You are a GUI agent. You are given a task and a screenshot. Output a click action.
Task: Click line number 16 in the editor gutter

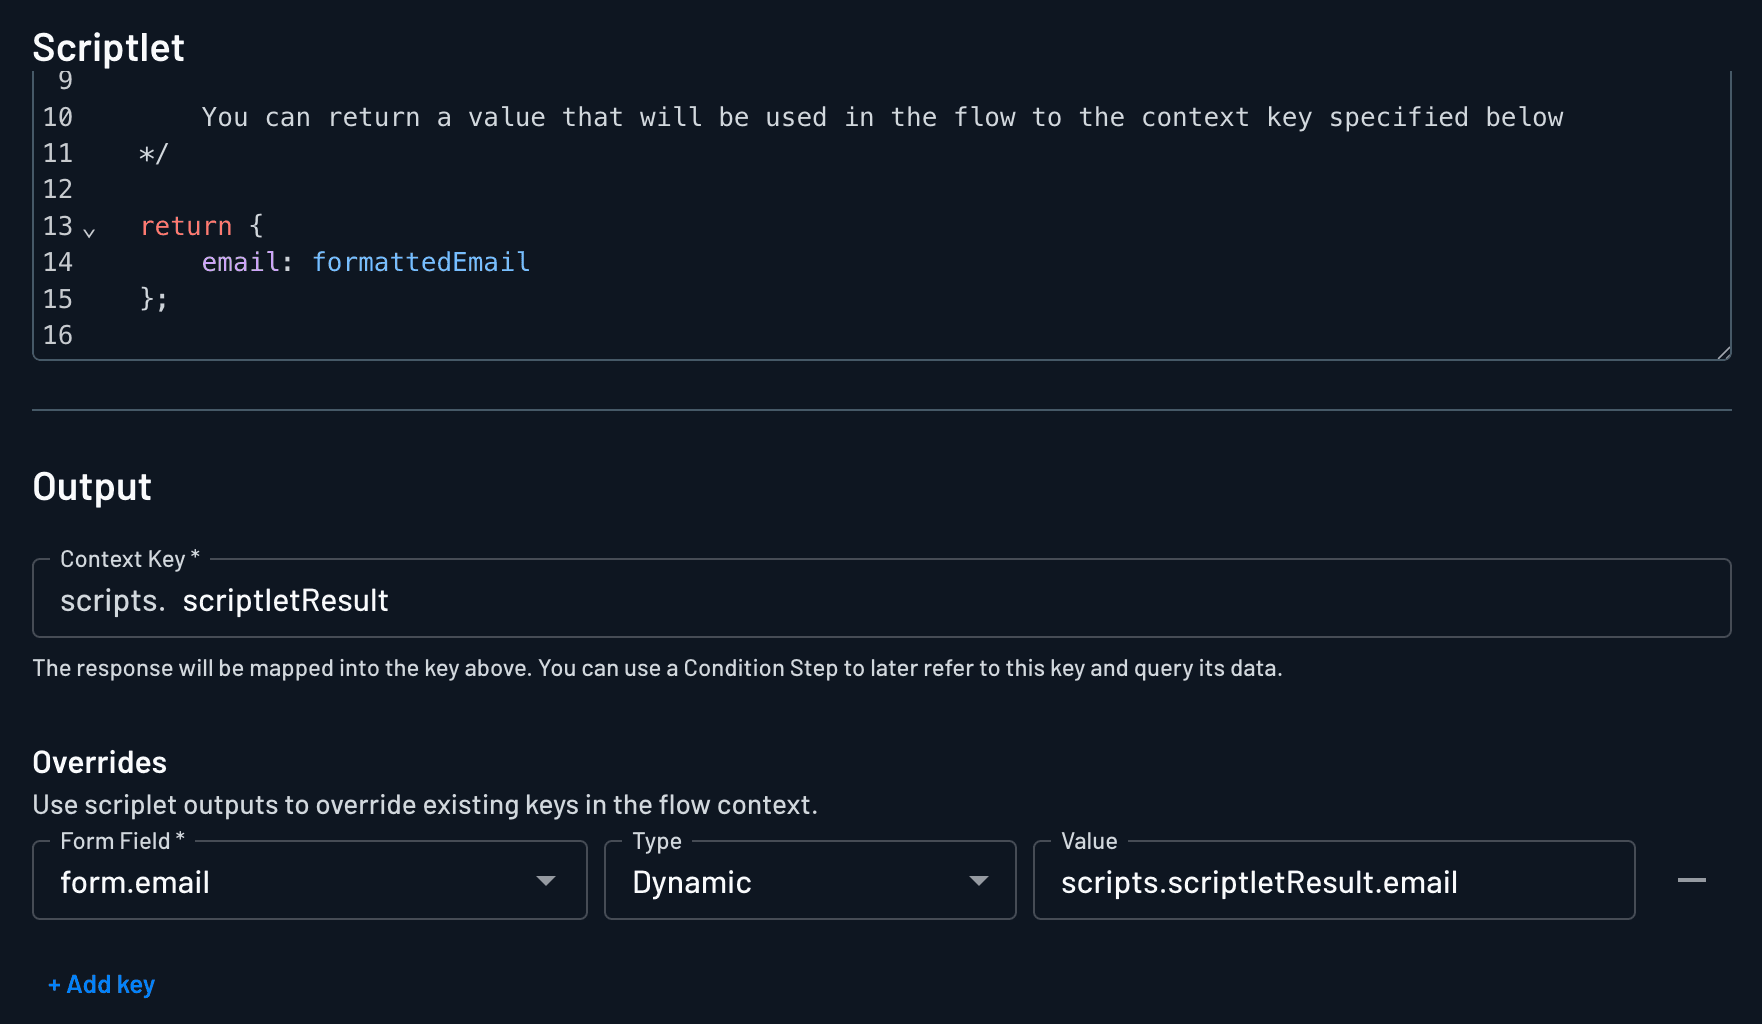point(58,335)
